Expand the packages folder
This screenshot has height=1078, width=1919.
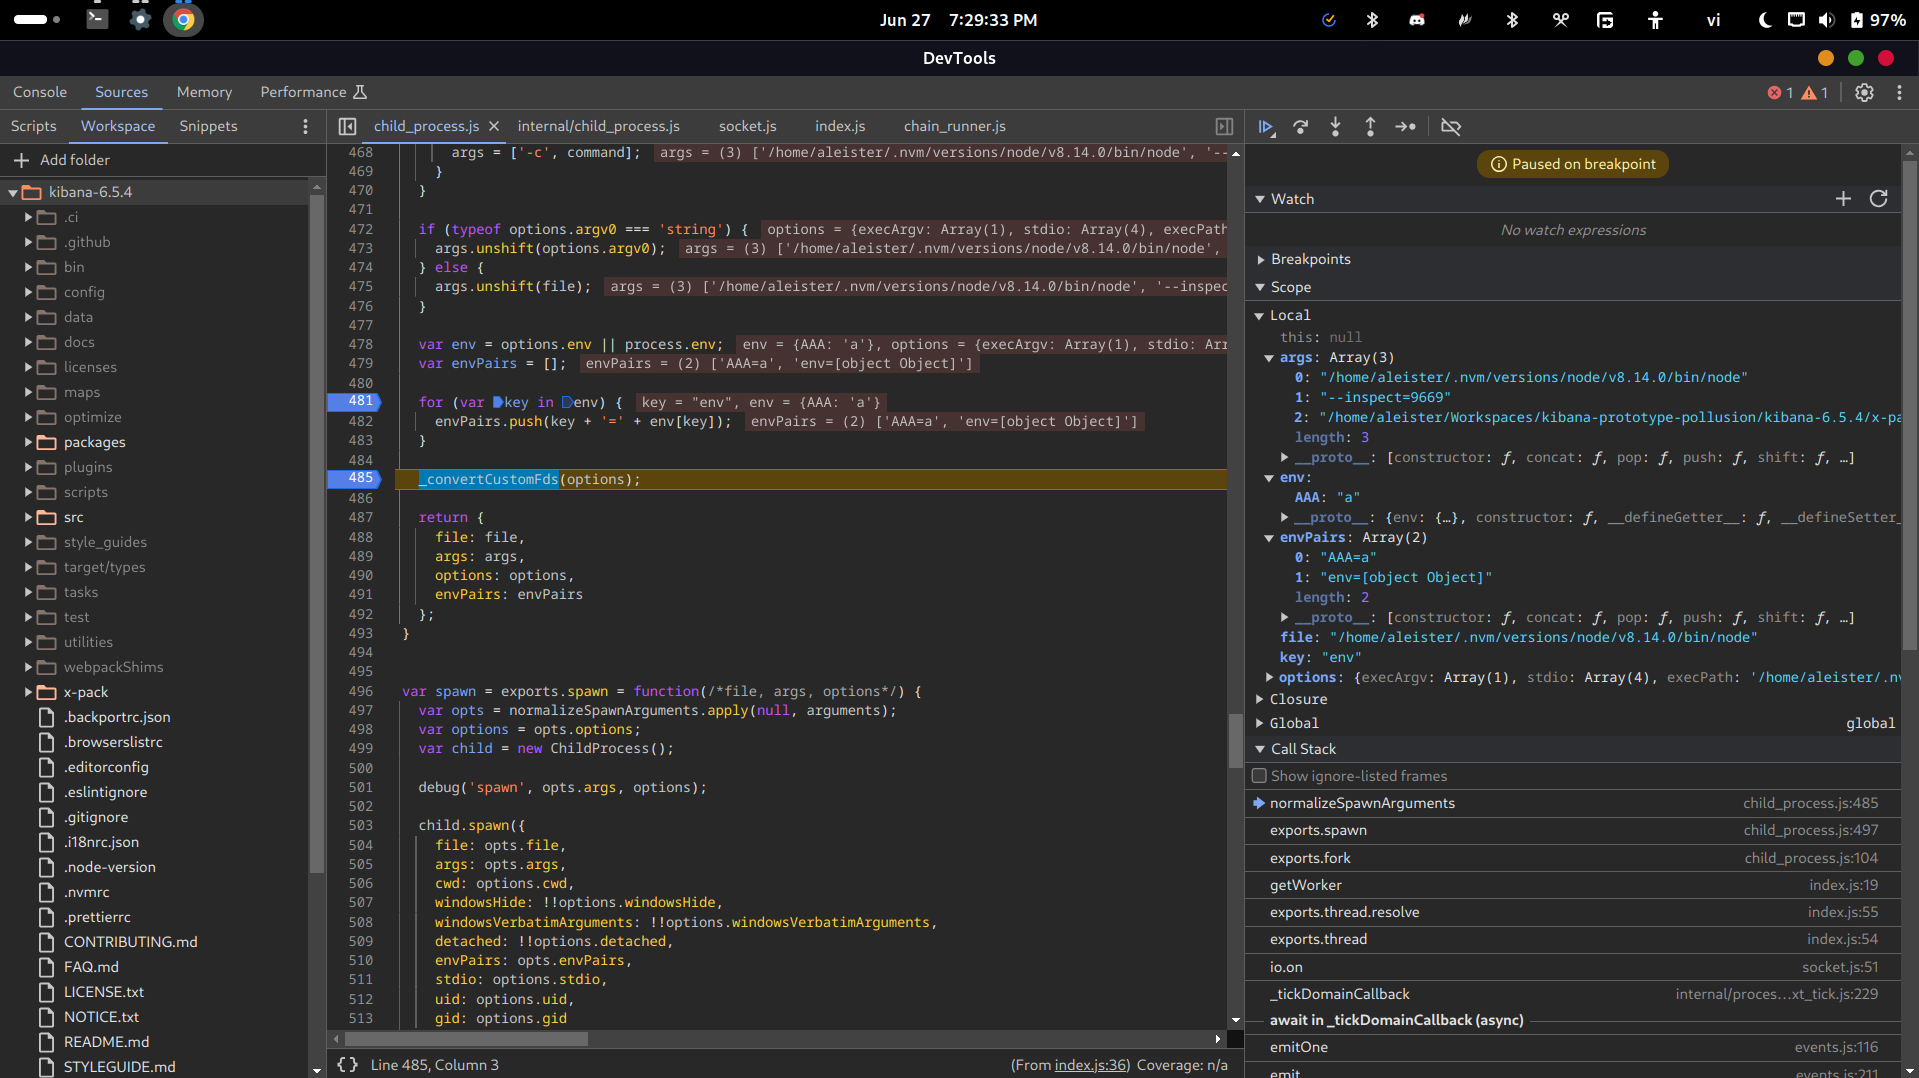pyautogui.click(x=29, y=442)
